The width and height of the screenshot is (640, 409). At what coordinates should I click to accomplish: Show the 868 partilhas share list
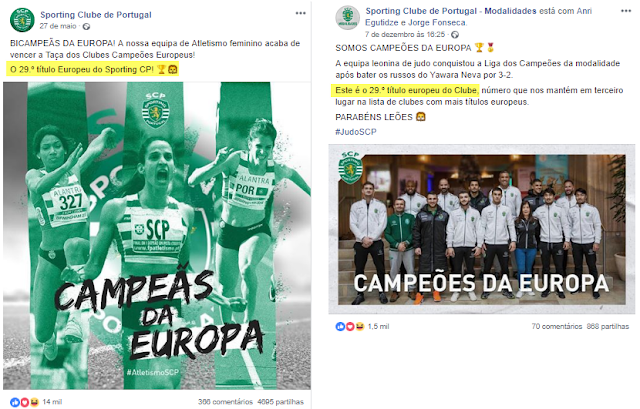(x=608, y=327)
